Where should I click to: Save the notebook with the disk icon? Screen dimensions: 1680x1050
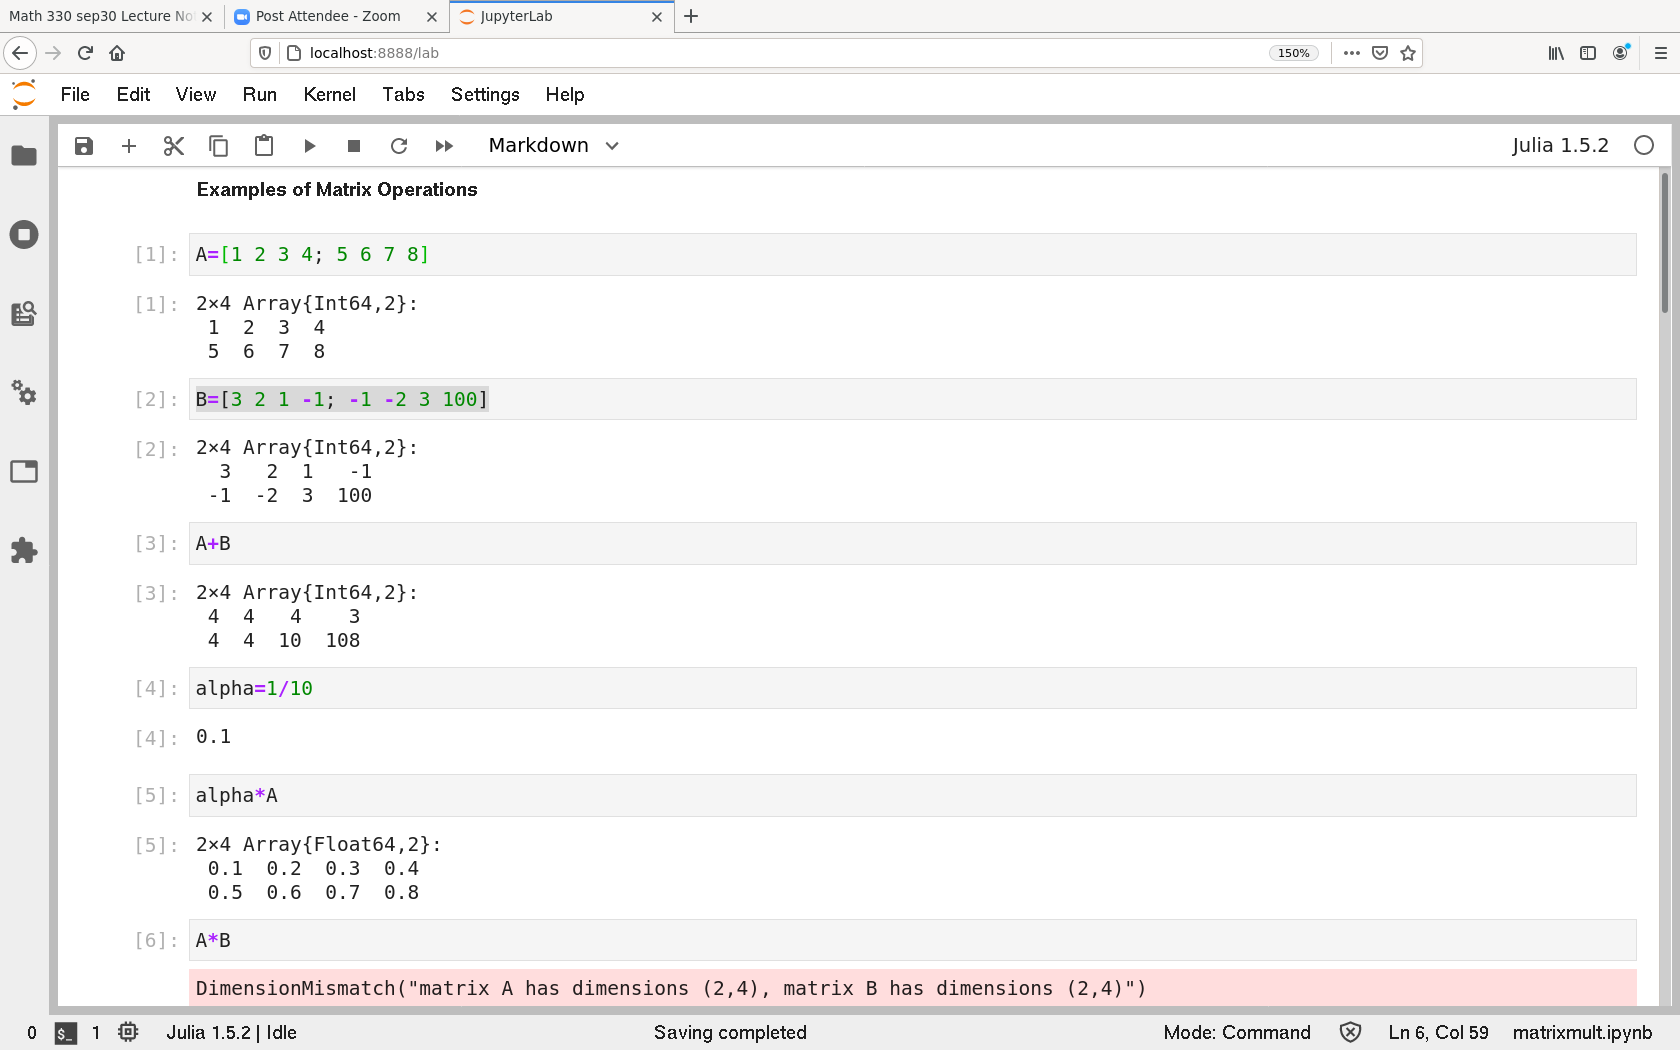(x=84, y=146)
